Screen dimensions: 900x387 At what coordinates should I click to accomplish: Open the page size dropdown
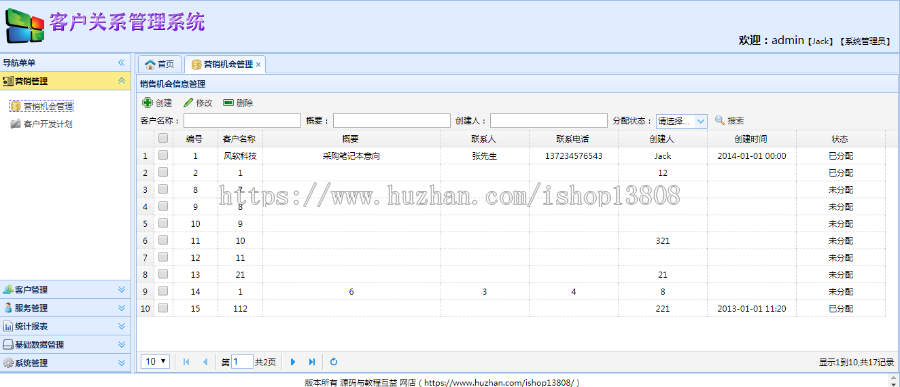155,361
